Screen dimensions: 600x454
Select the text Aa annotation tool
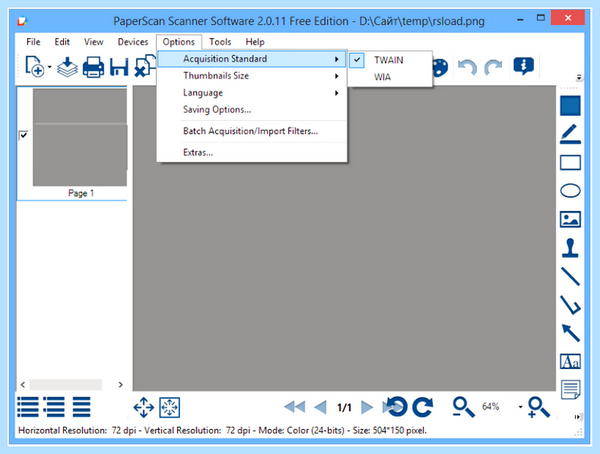(x=570, y=361)
